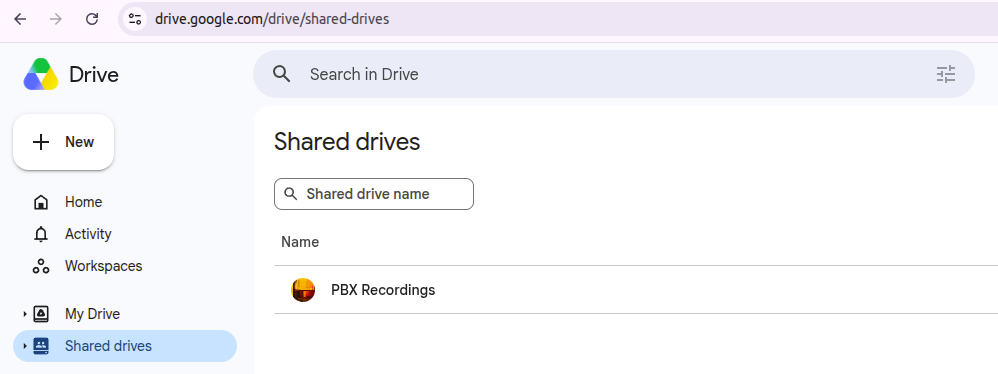This screenshot has height=374, width=998.
Task: Click the Shared drive name filter field
Action: pyautogui.click(x=374, y=194)
